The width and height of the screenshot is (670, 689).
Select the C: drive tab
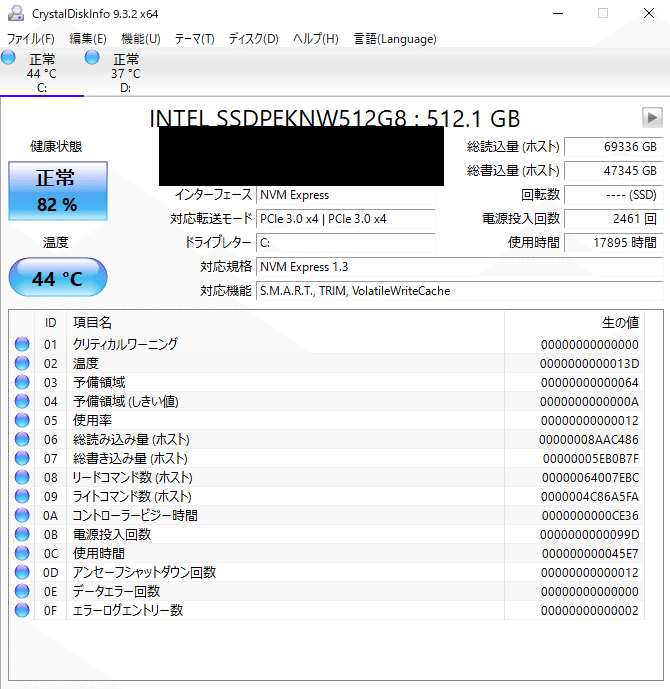pyautogui.click(x=42, y=73)
